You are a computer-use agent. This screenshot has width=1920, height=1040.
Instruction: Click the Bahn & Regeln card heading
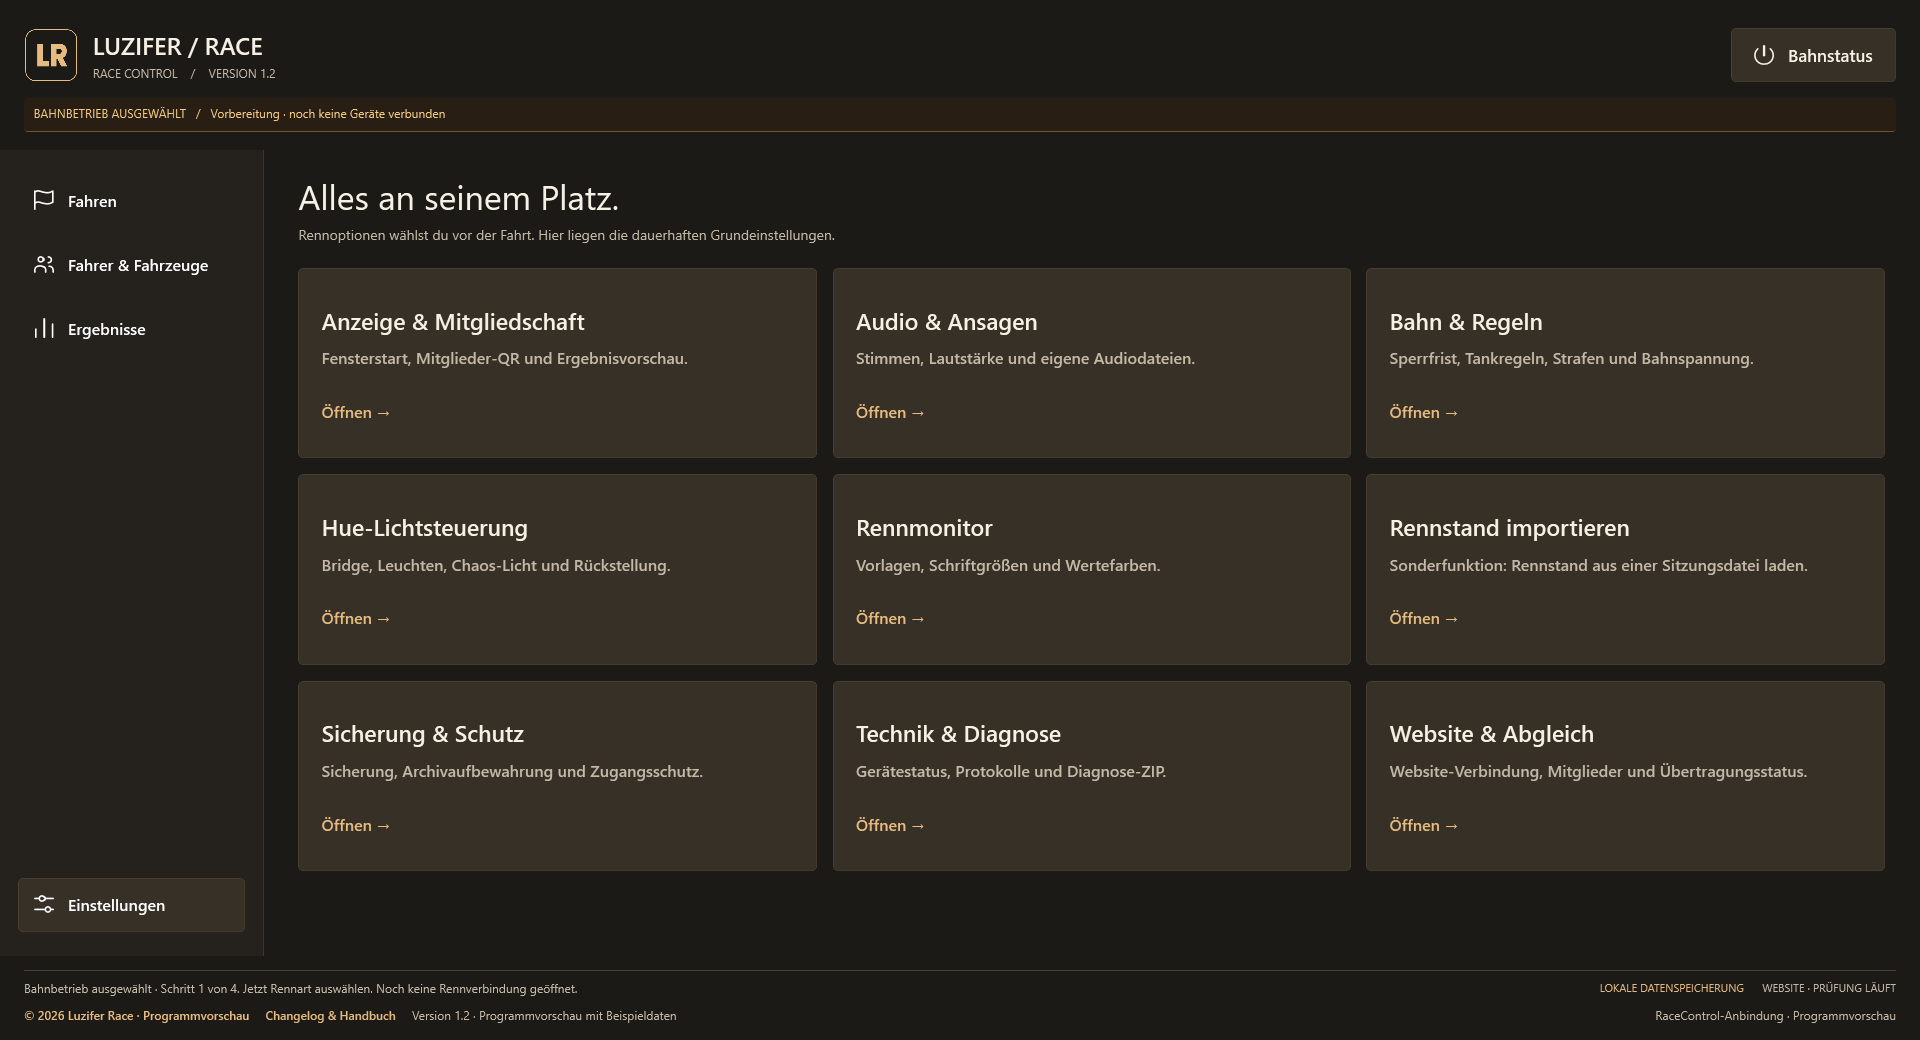click(x=1465, y=322)
